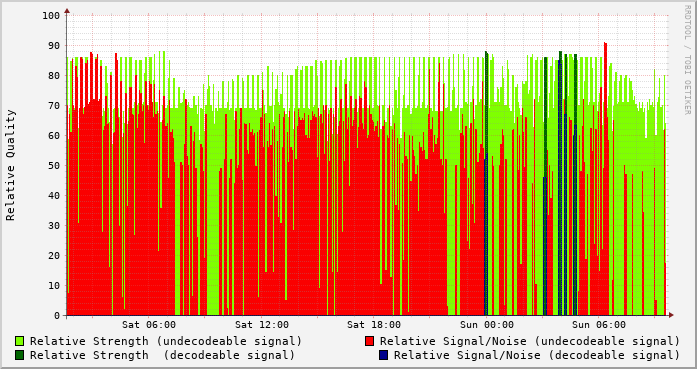Click the red arrow atop the y-axis
The width and height of the screenshot is (697, 369).
67,11
